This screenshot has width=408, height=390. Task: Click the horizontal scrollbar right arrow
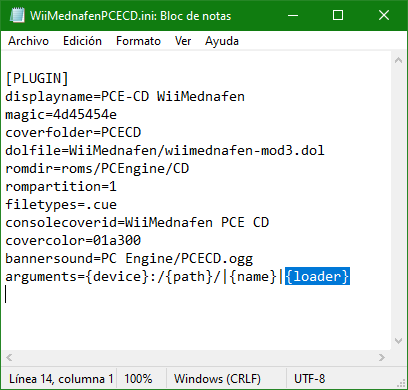[x=382, y=357]
